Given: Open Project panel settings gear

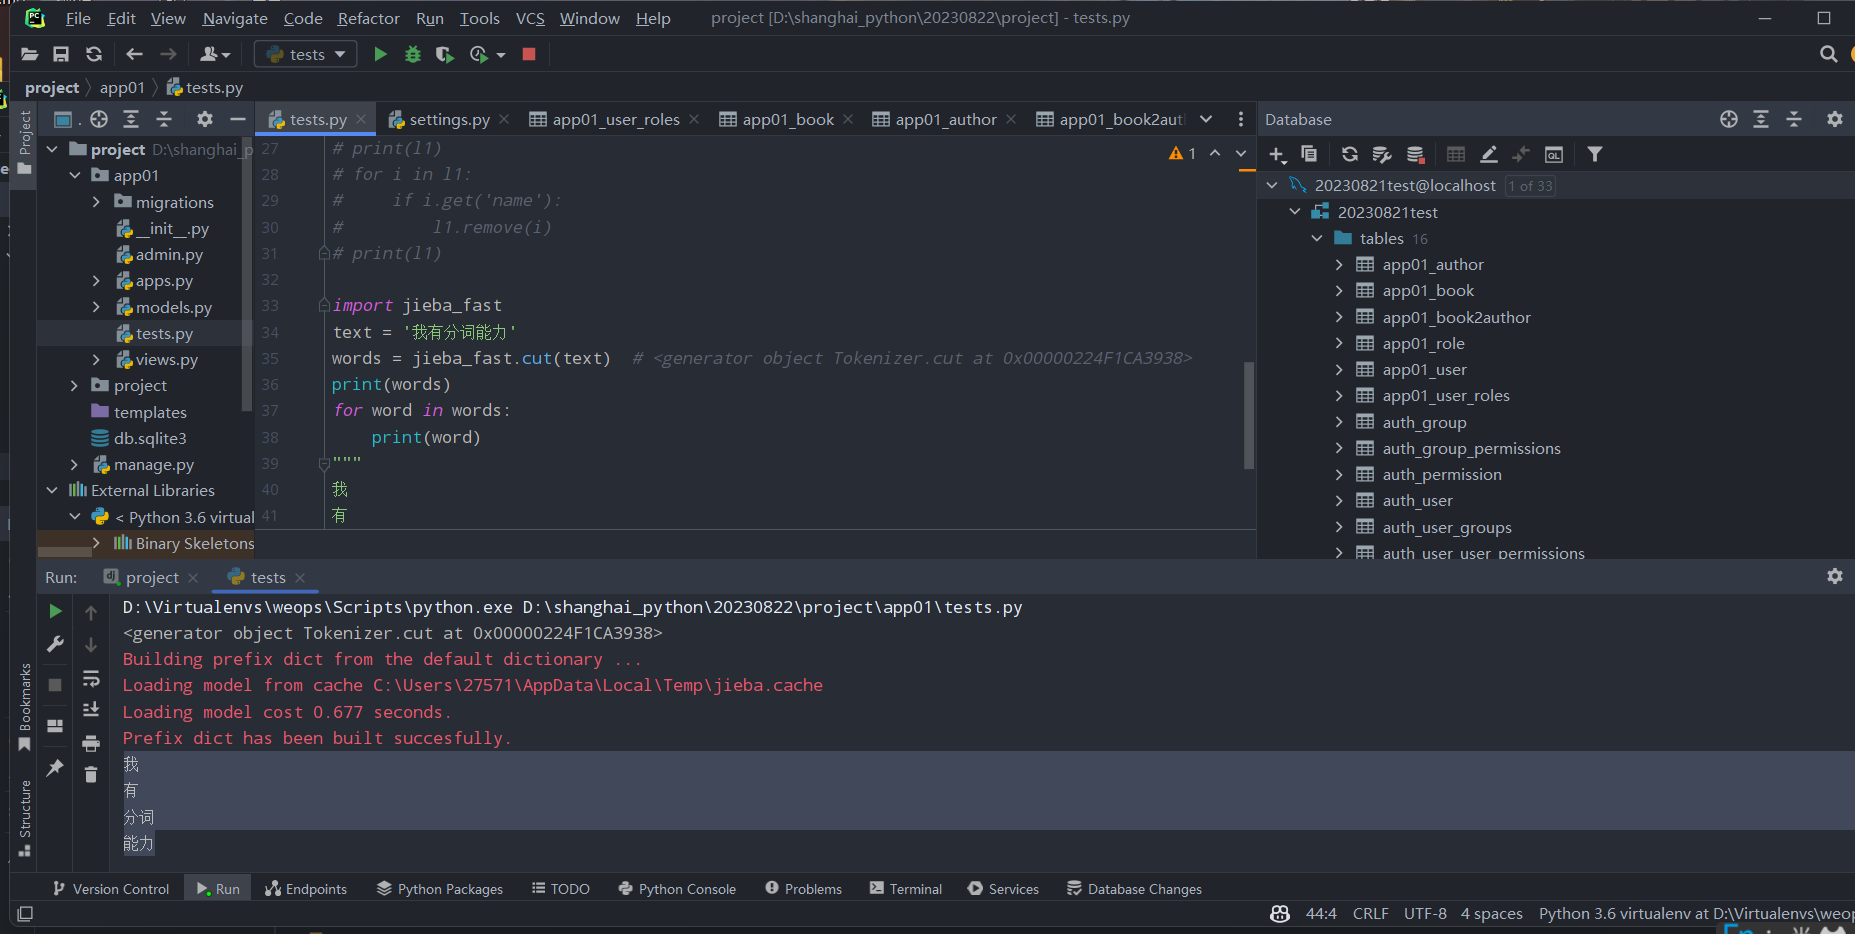Looking at the screenshot, I should [205, 119].
